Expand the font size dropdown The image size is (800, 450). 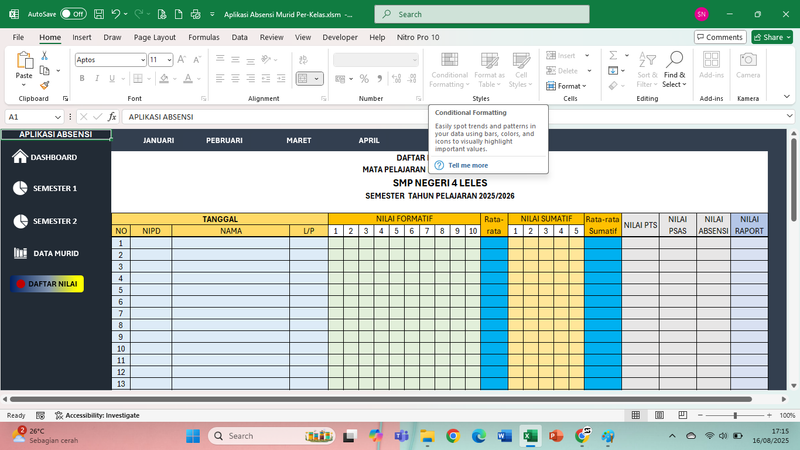coord(169,60)
